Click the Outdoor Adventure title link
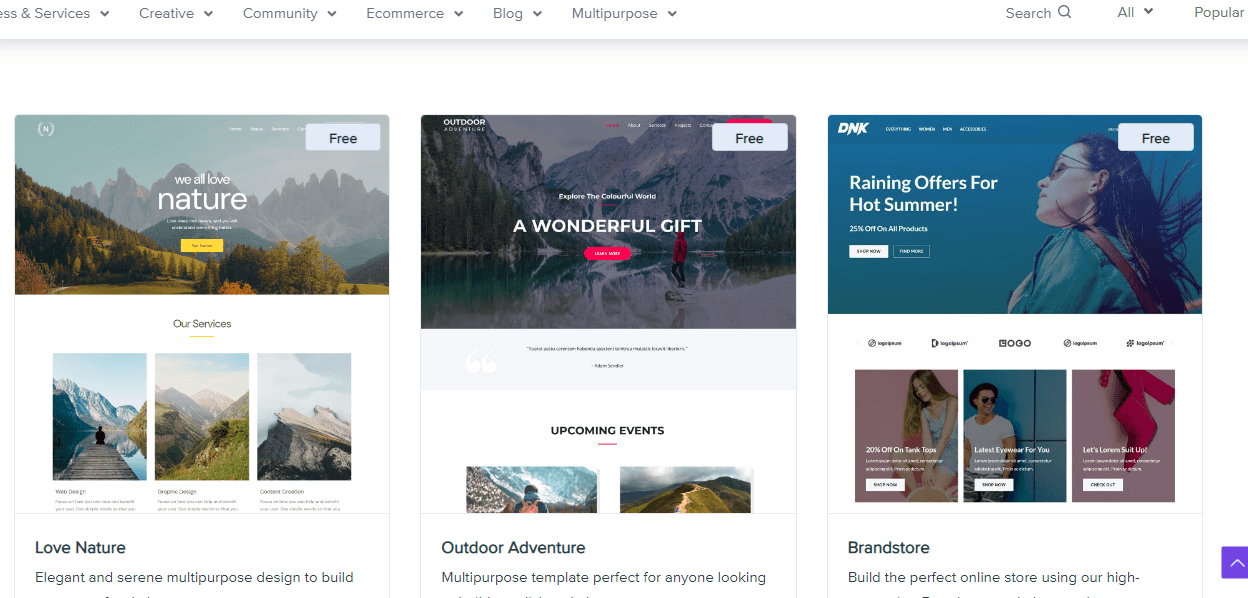Viewport: 1248px width, 598px height. coord(513,548)
